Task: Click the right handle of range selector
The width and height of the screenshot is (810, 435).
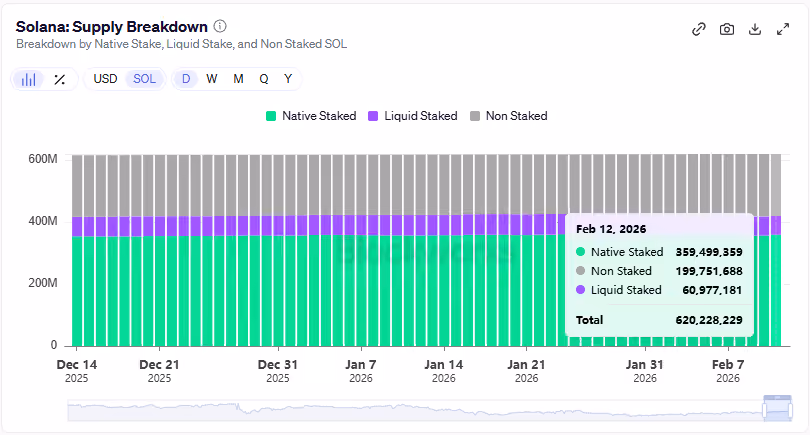Action: (x=790, y=411)
